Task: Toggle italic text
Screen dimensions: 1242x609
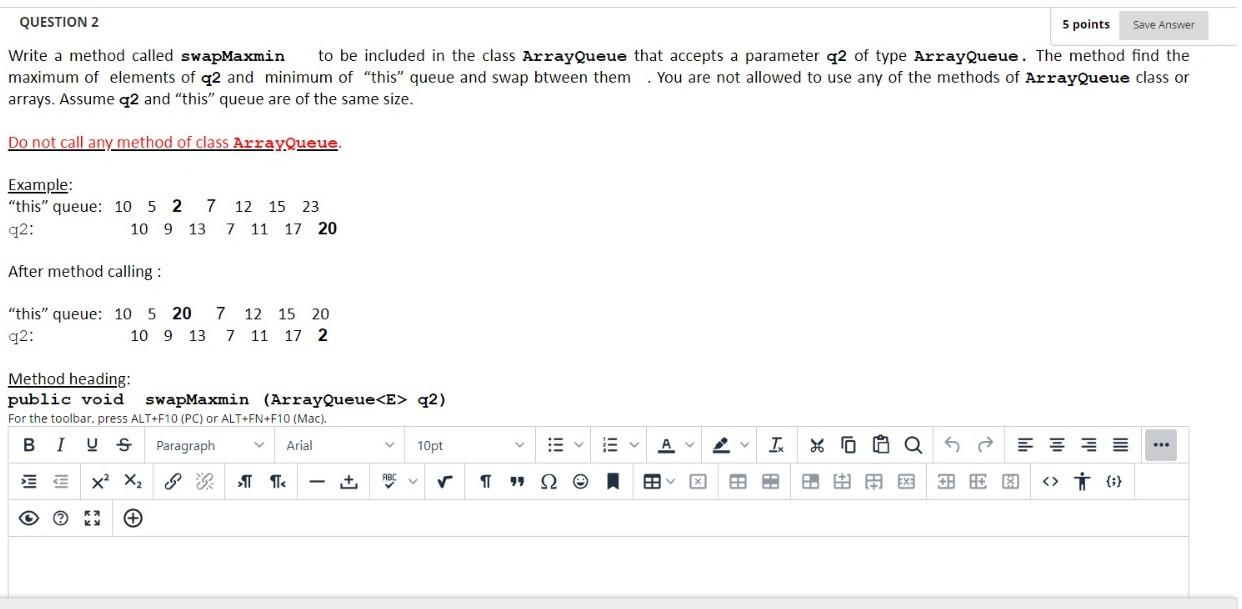Action: click(58, 445)
